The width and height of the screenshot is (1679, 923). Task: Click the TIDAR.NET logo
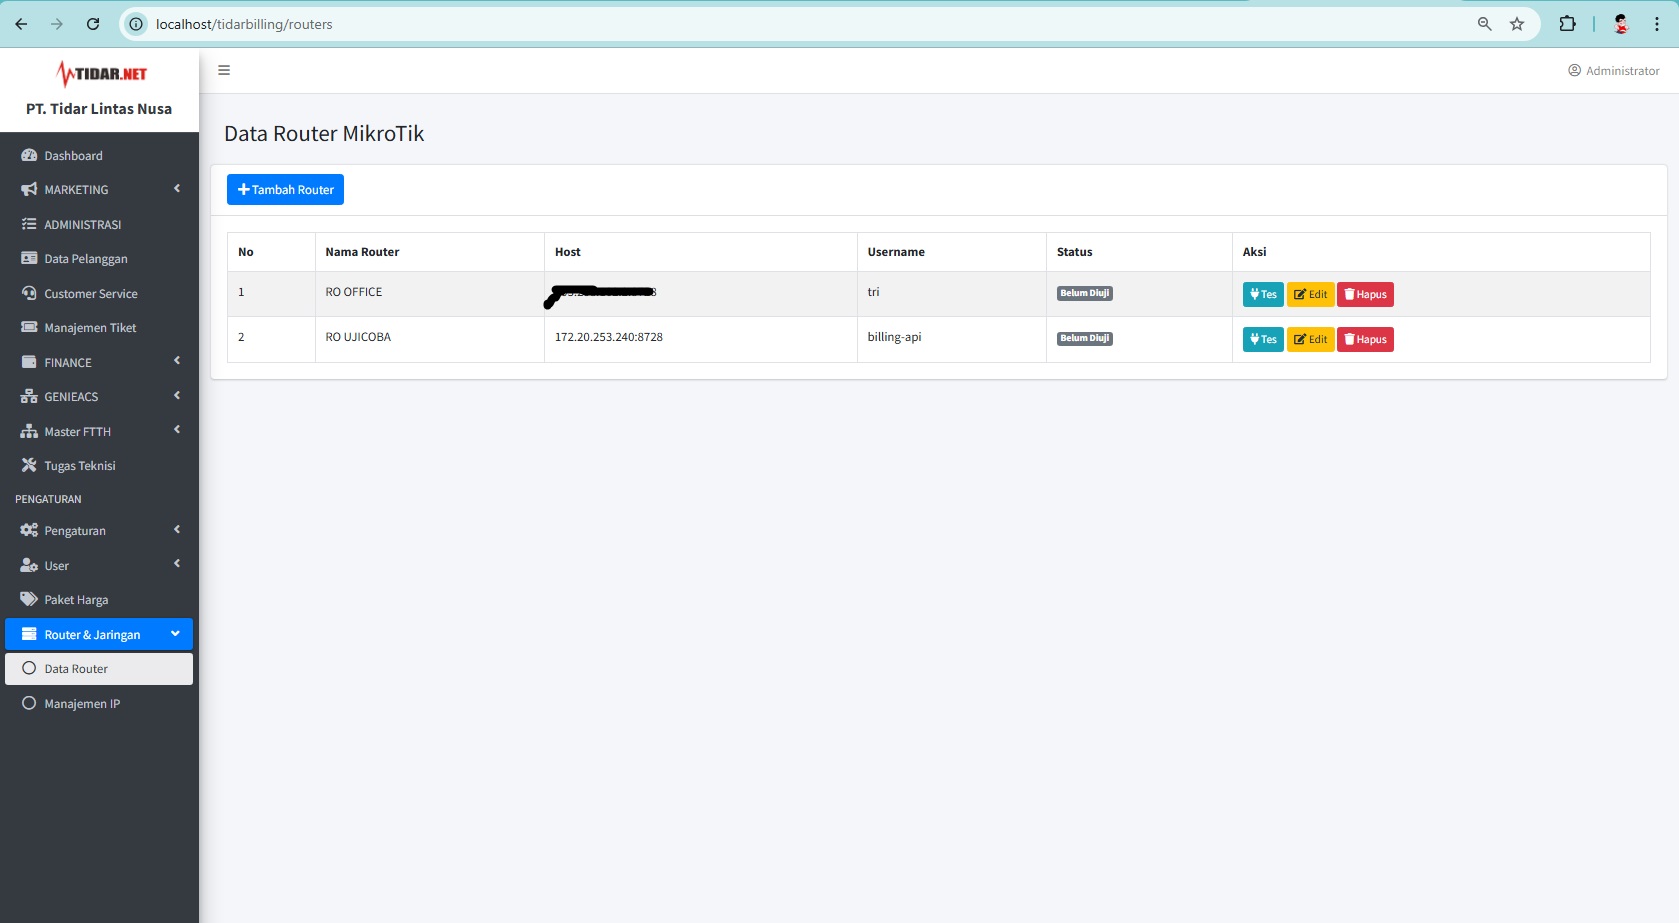(101, 74)
